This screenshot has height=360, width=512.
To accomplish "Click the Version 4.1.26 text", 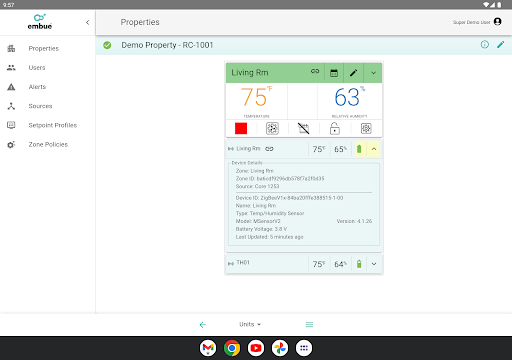I will click(354, 221).
